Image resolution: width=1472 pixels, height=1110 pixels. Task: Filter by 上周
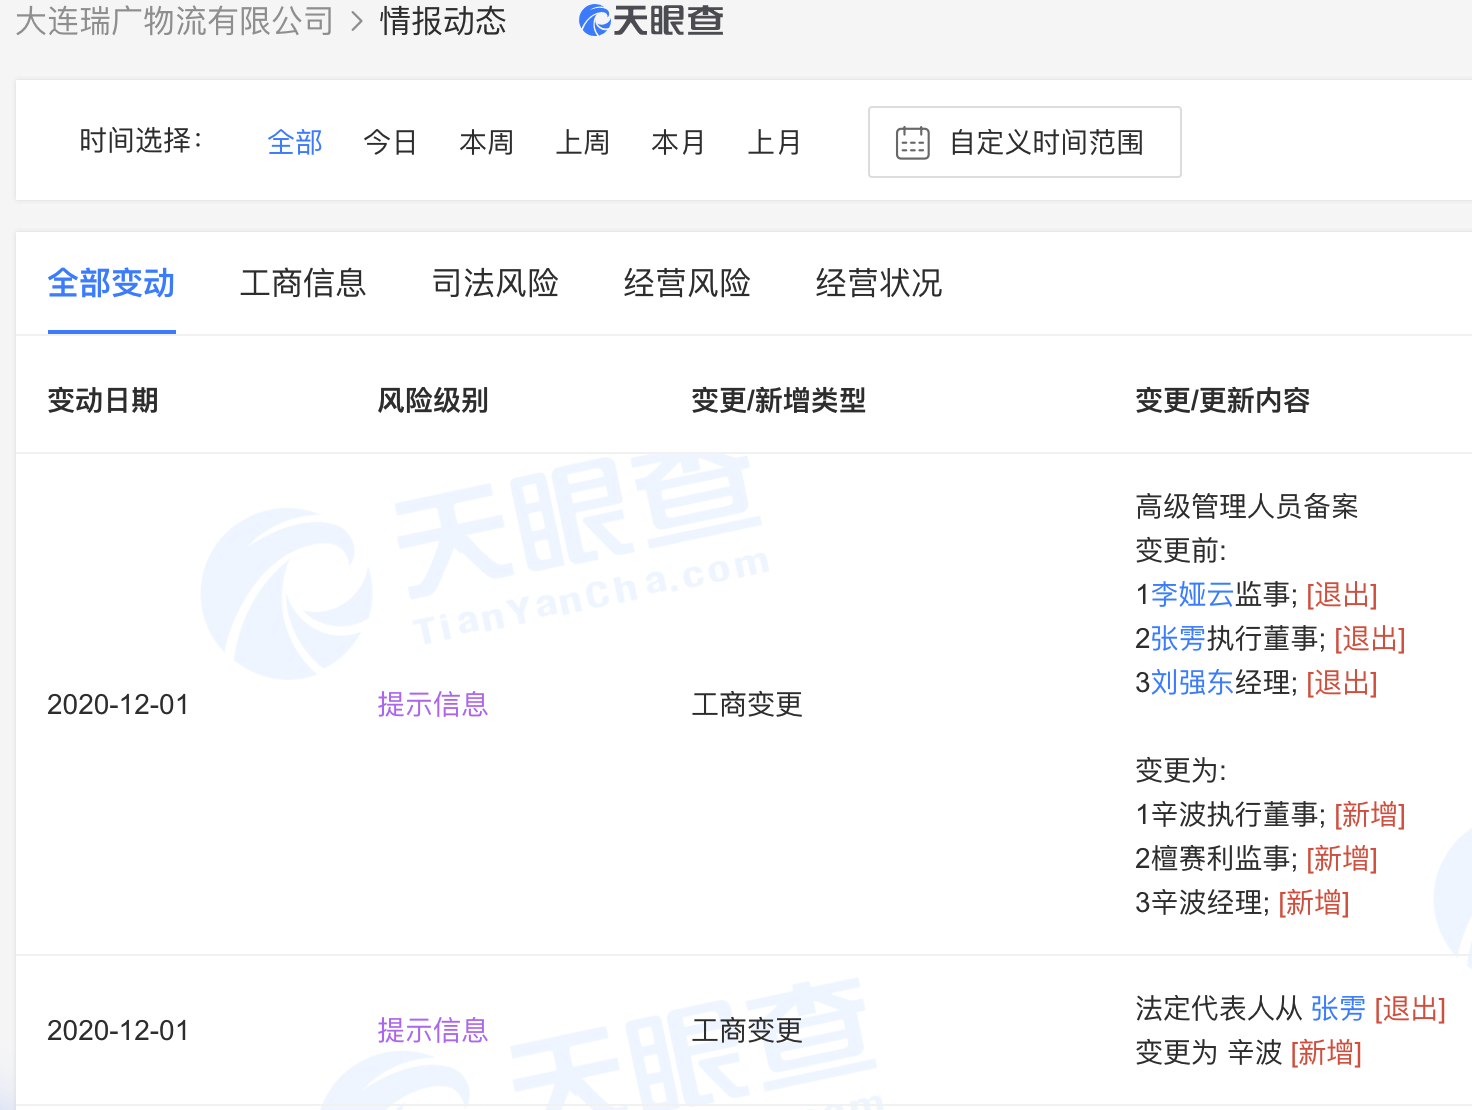pyautogui.click(x=582, y=143)
